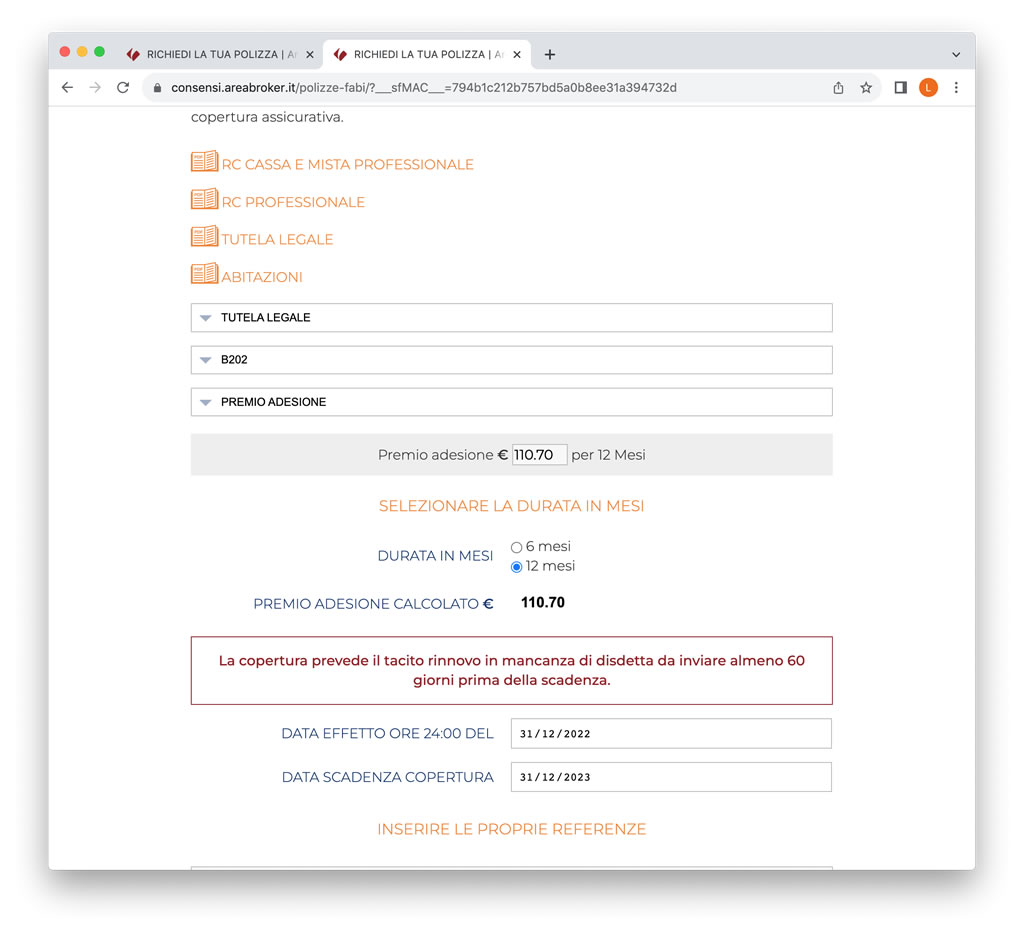
Task: Select the 6 mesi radio button
Action: (517, 547)
